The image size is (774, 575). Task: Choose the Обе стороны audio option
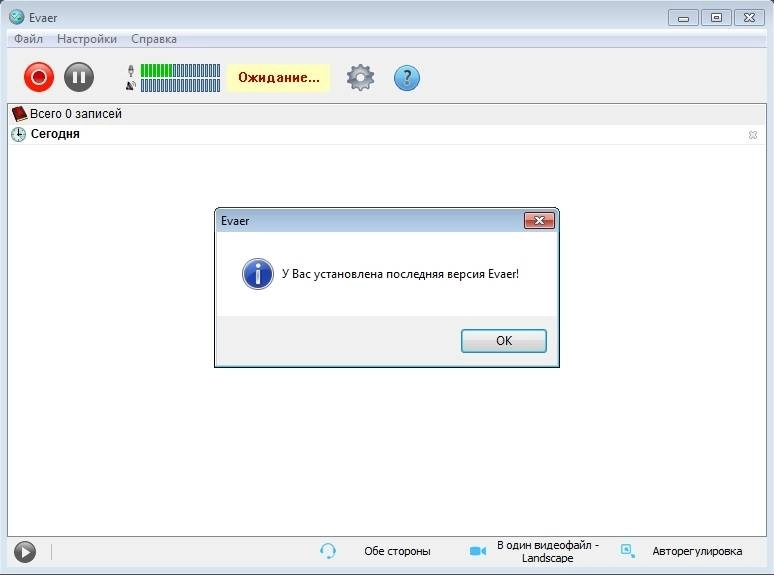point(397,551)
